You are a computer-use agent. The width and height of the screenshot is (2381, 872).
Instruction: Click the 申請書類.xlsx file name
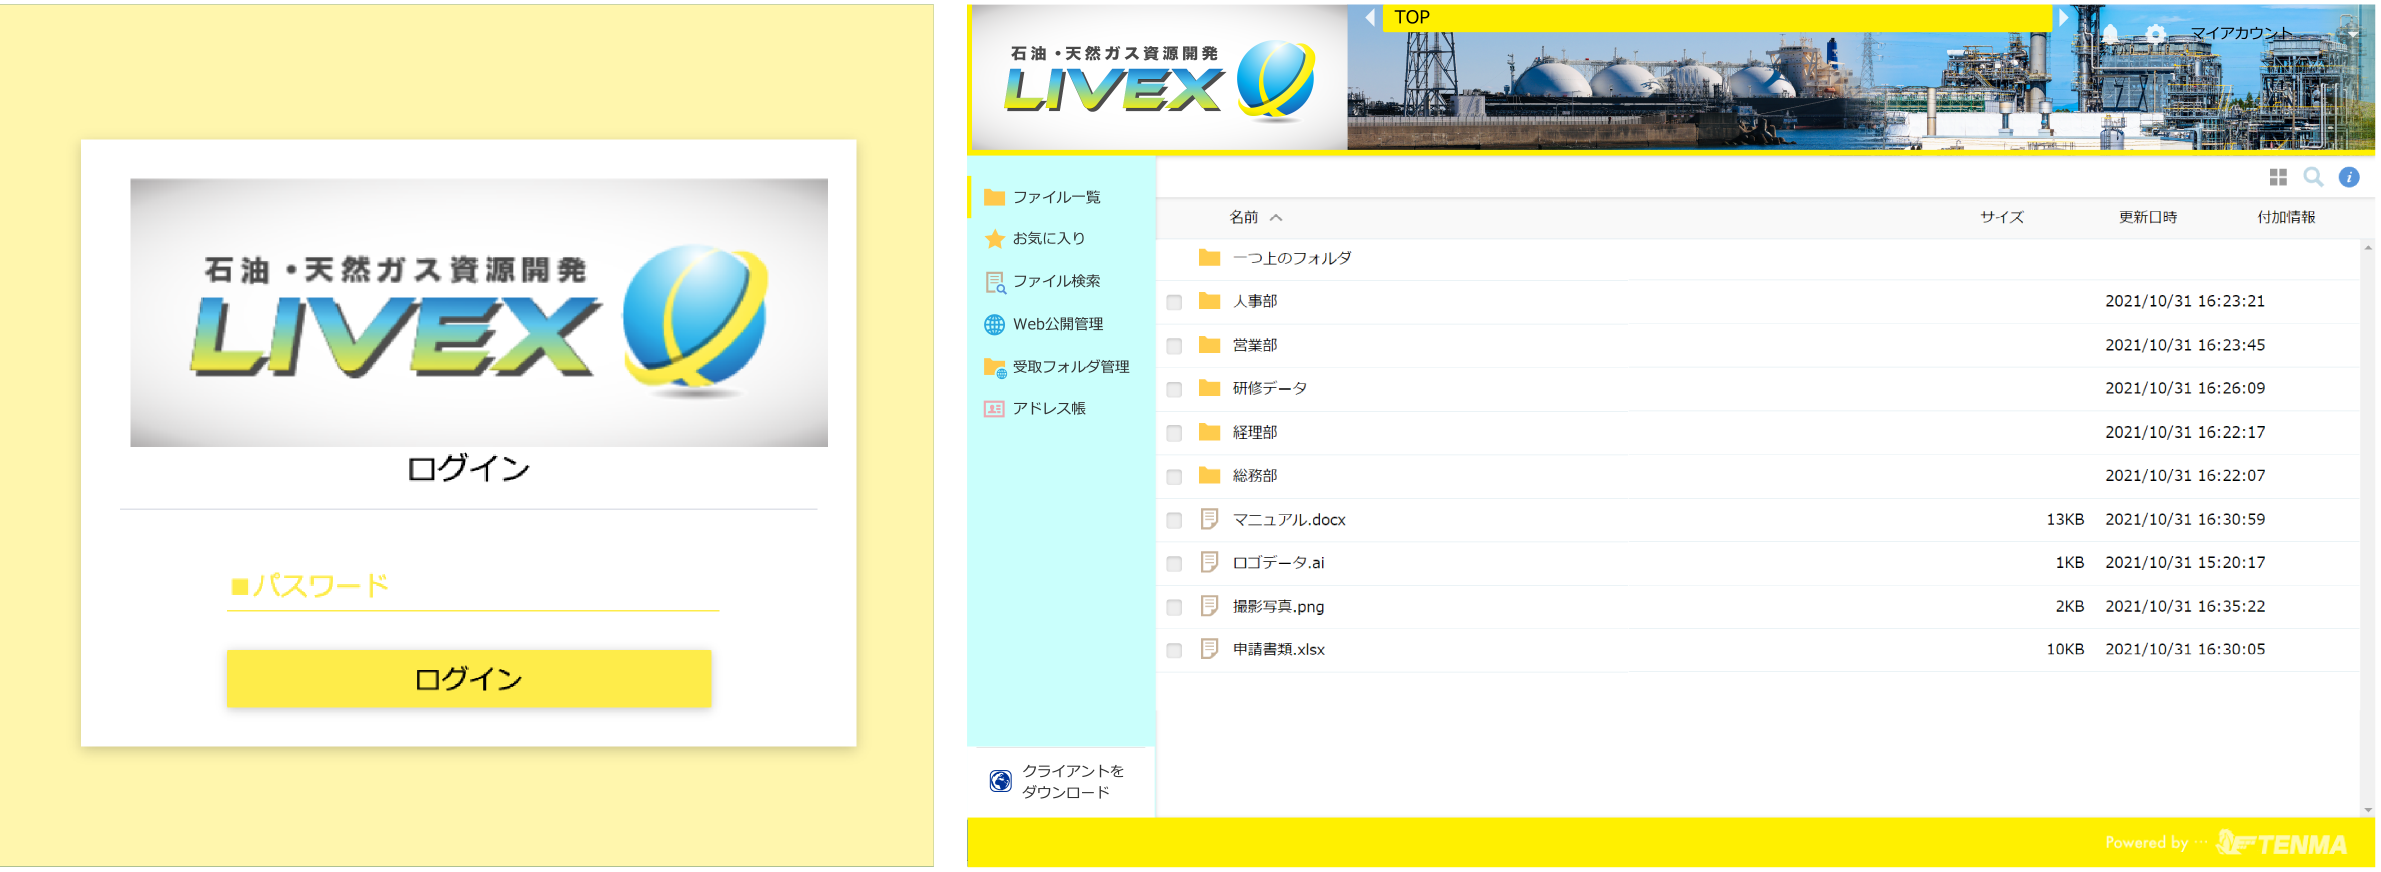coord(1279,649)
